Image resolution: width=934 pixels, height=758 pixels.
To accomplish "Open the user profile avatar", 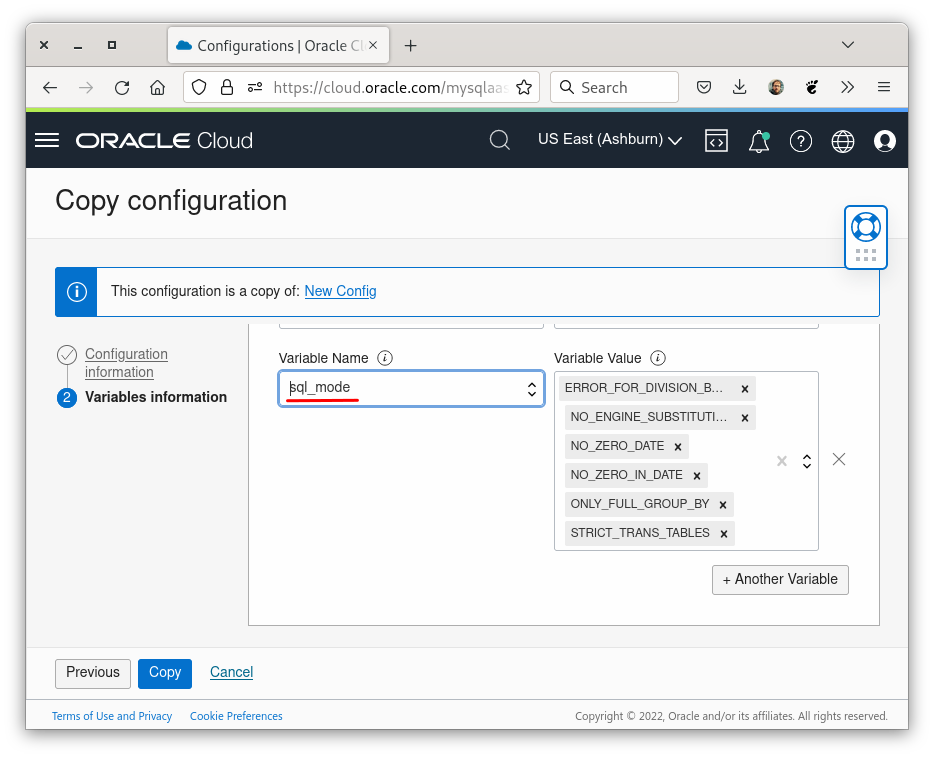I will pyautogui.click(x=884, y=141).
